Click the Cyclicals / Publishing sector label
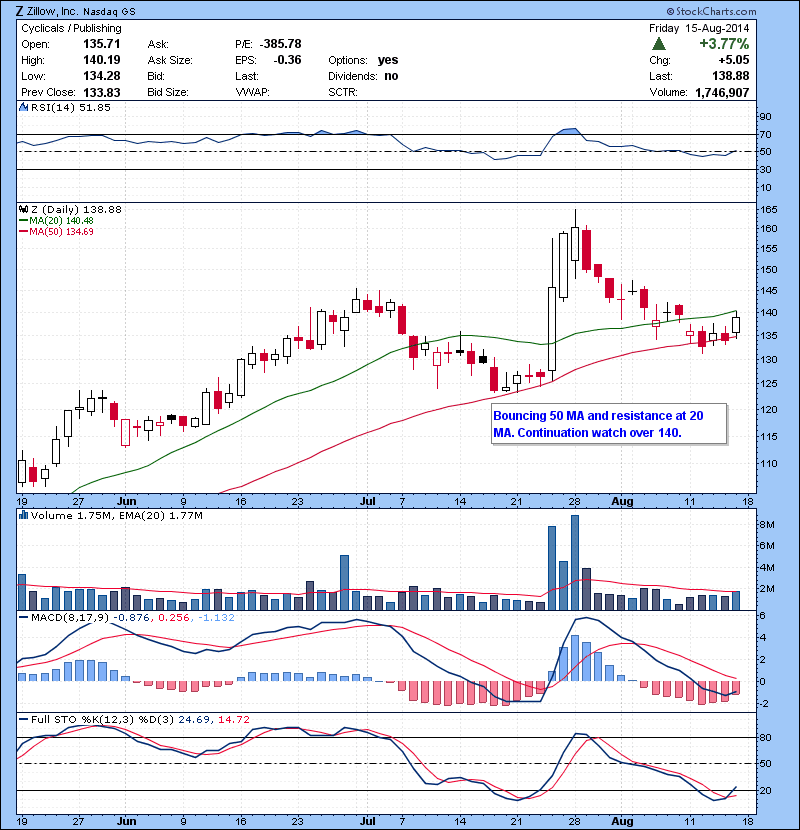 pyautogui.click(x=71, y=28)
